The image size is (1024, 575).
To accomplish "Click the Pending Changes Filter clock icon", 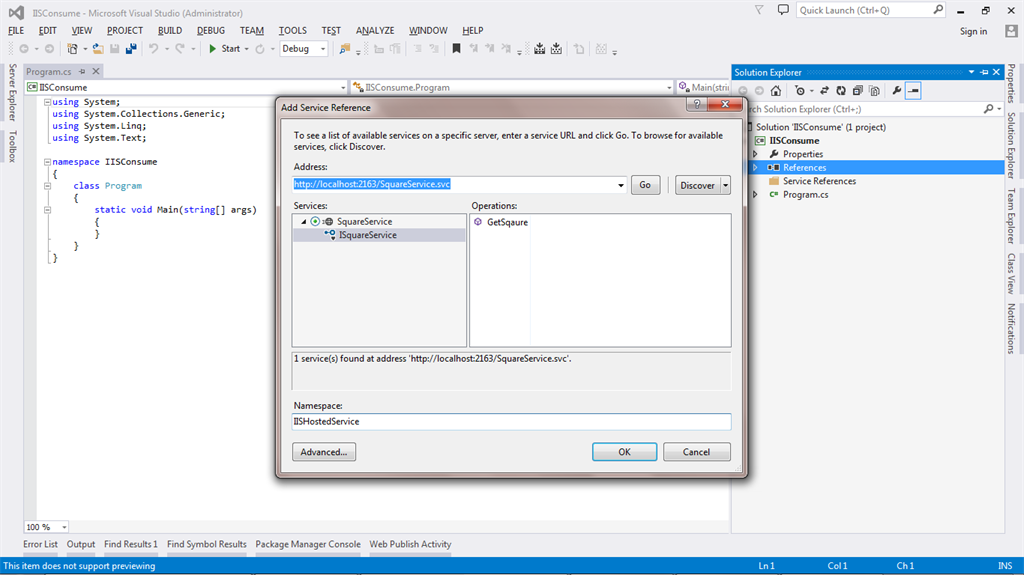I will [x=799, y=91].
